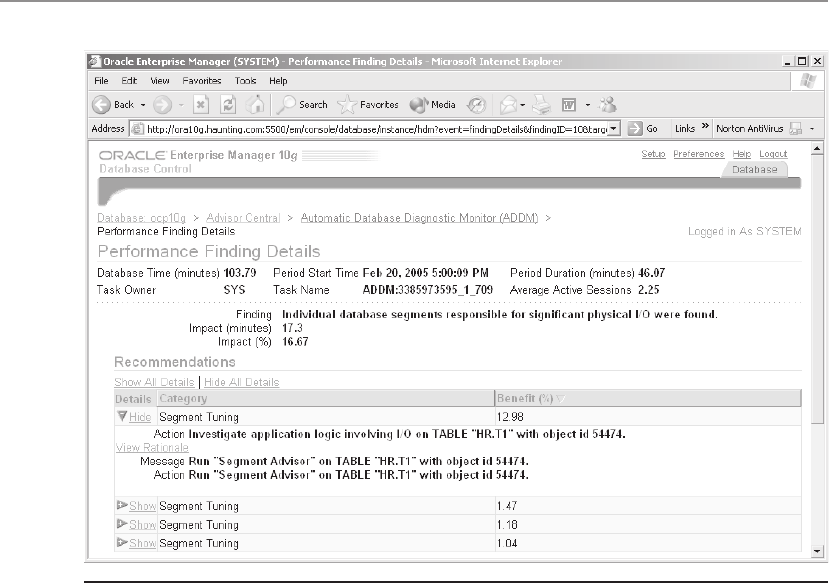Image resolution: width=829 pixels, height=583 pixels.
Task: Open dropdown arrow next to Forward button
Action: [181, 105]
